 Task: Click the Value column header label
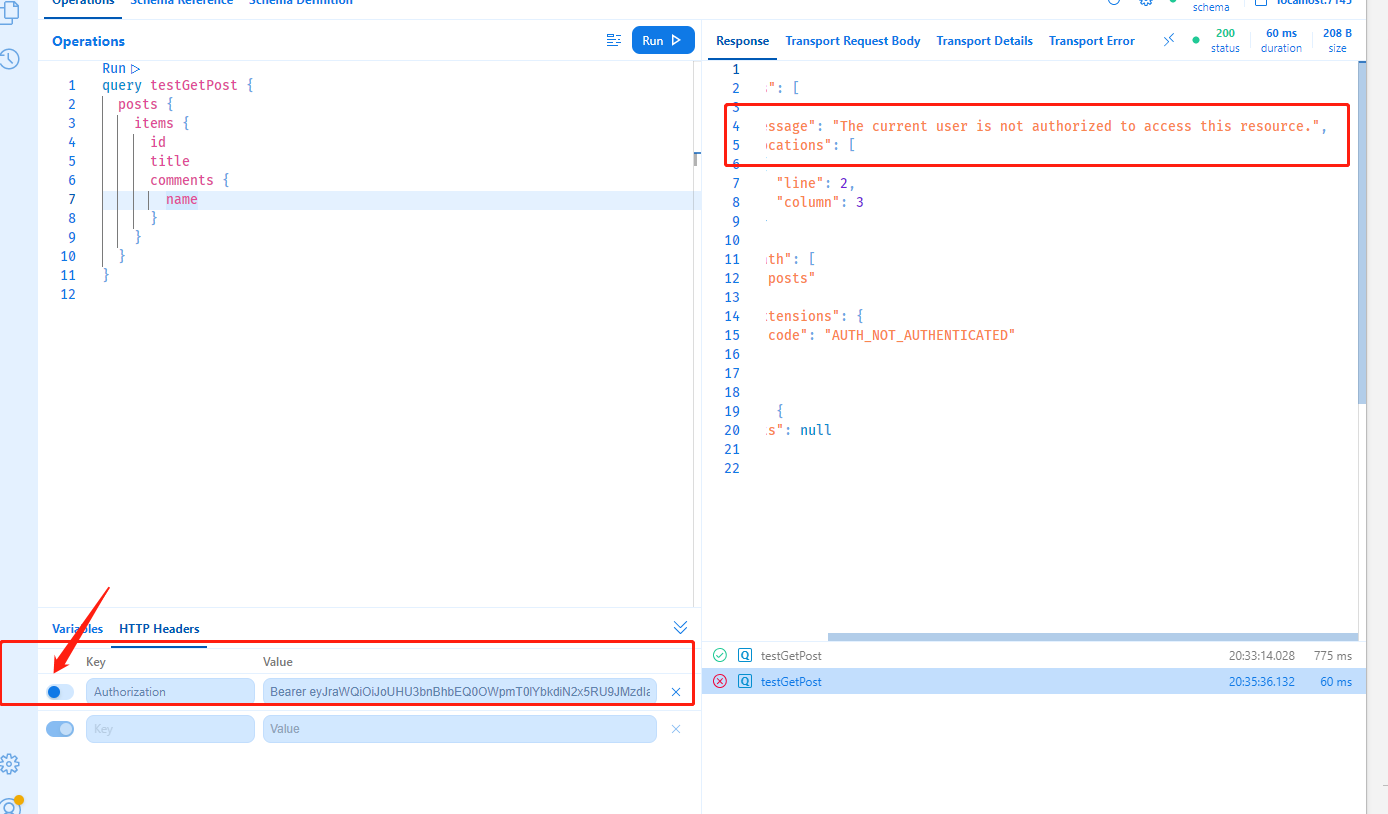click(x=278, y=662)
